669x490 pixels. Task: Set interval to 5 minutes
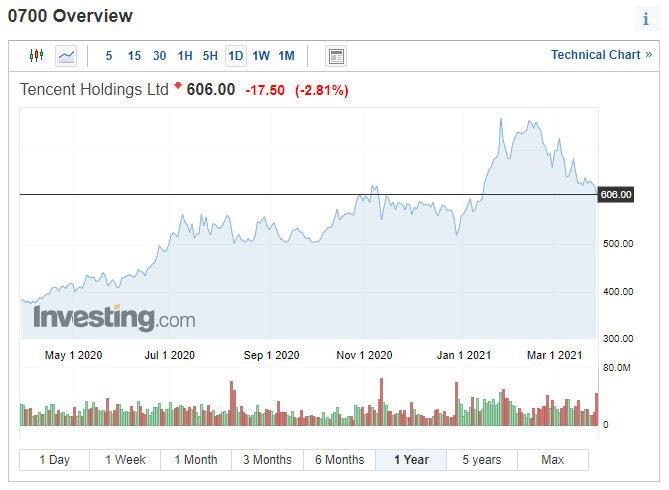(x=109, y=56)
